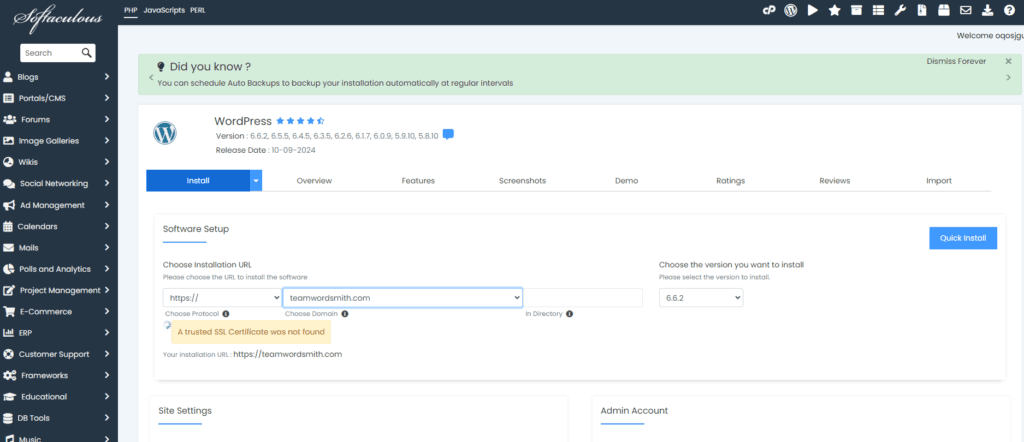Viewport: 1024px width, 442px height.
Task: Click the blue comment bubble after version list
Action: (448, 134)
